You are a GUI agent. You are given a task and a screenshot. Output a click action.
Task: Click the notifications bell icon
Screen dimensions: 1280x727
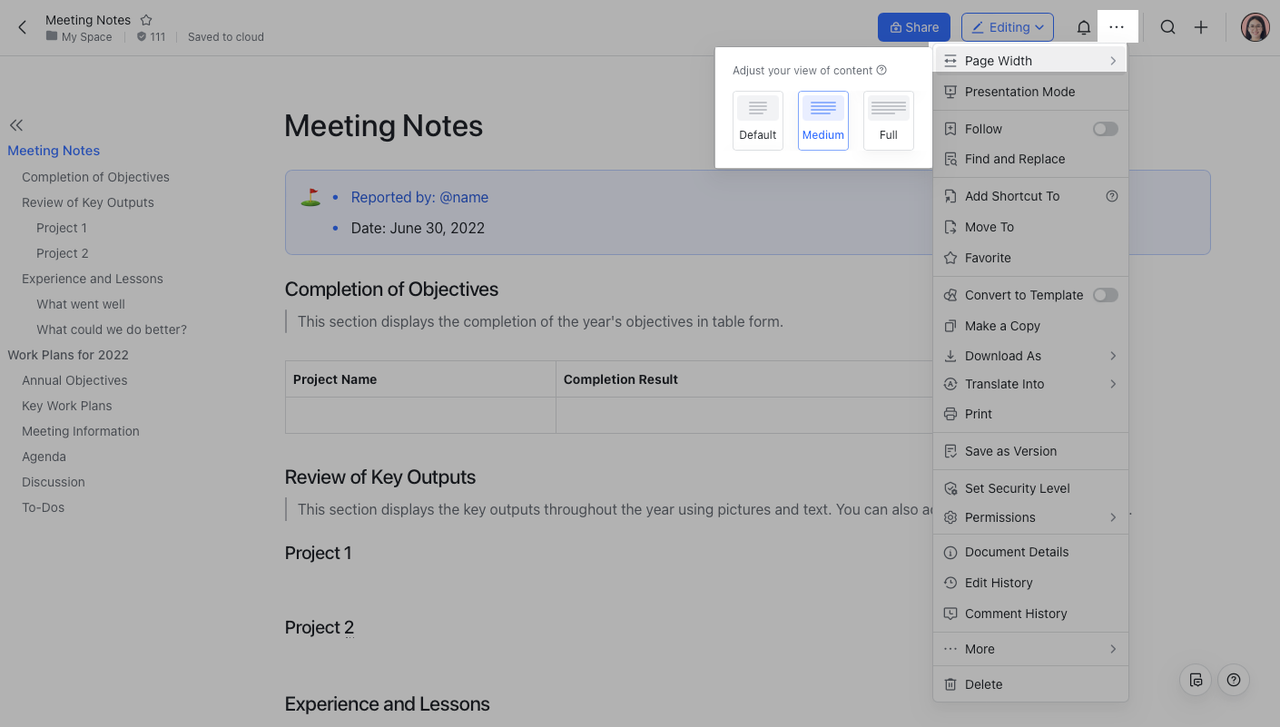pos(1083,28)
